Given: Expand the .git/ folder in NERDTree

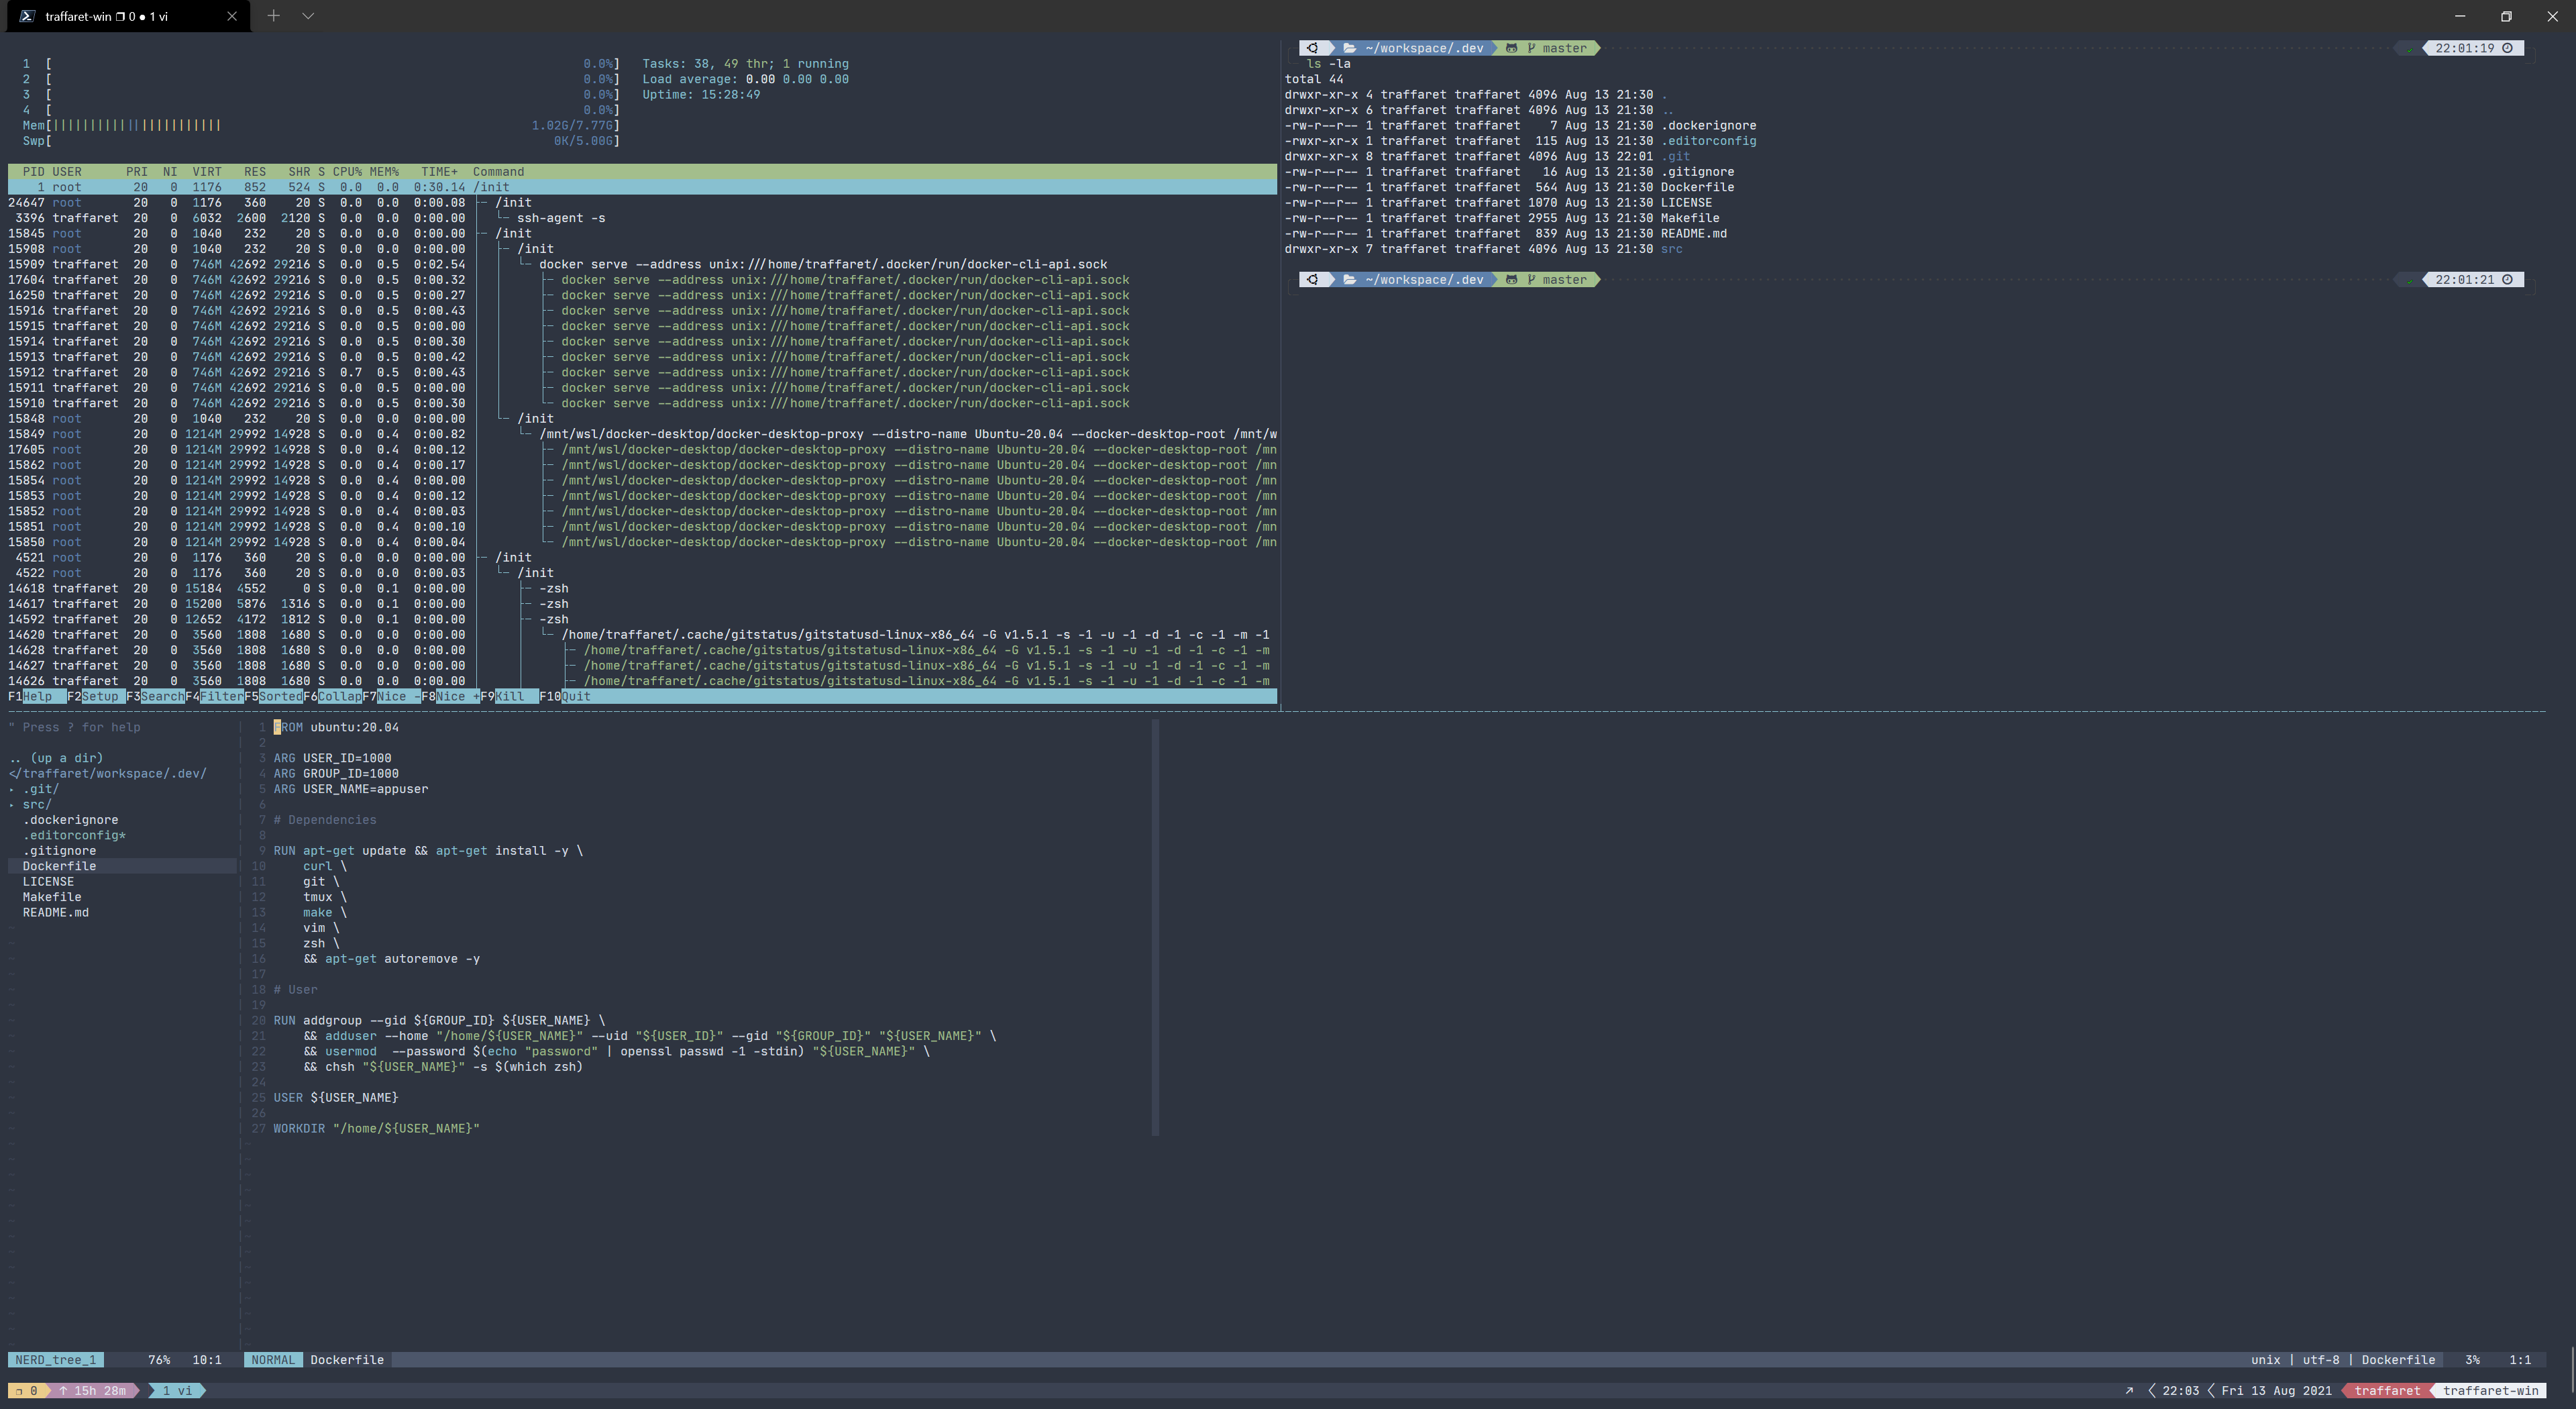Looking at the screenshot, I should tap(34, 789).
